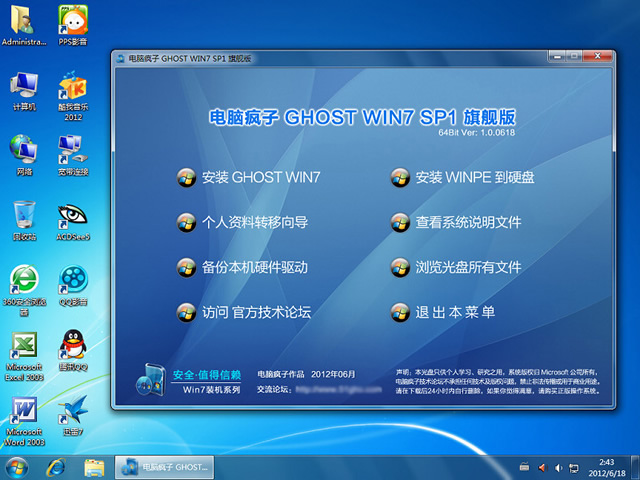The image size is (640, 480).
Task: Select the 电脑疯子 GHOST taskbar window button
Action: tap(164, 467)
